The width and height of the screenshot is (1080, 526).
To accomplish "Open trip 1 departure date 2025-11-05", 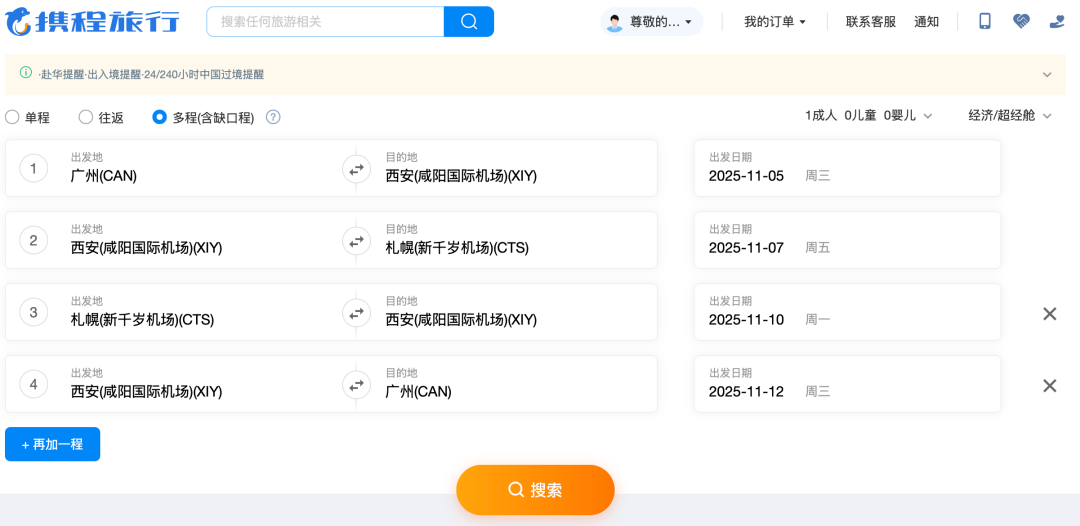I will [847, 169].
